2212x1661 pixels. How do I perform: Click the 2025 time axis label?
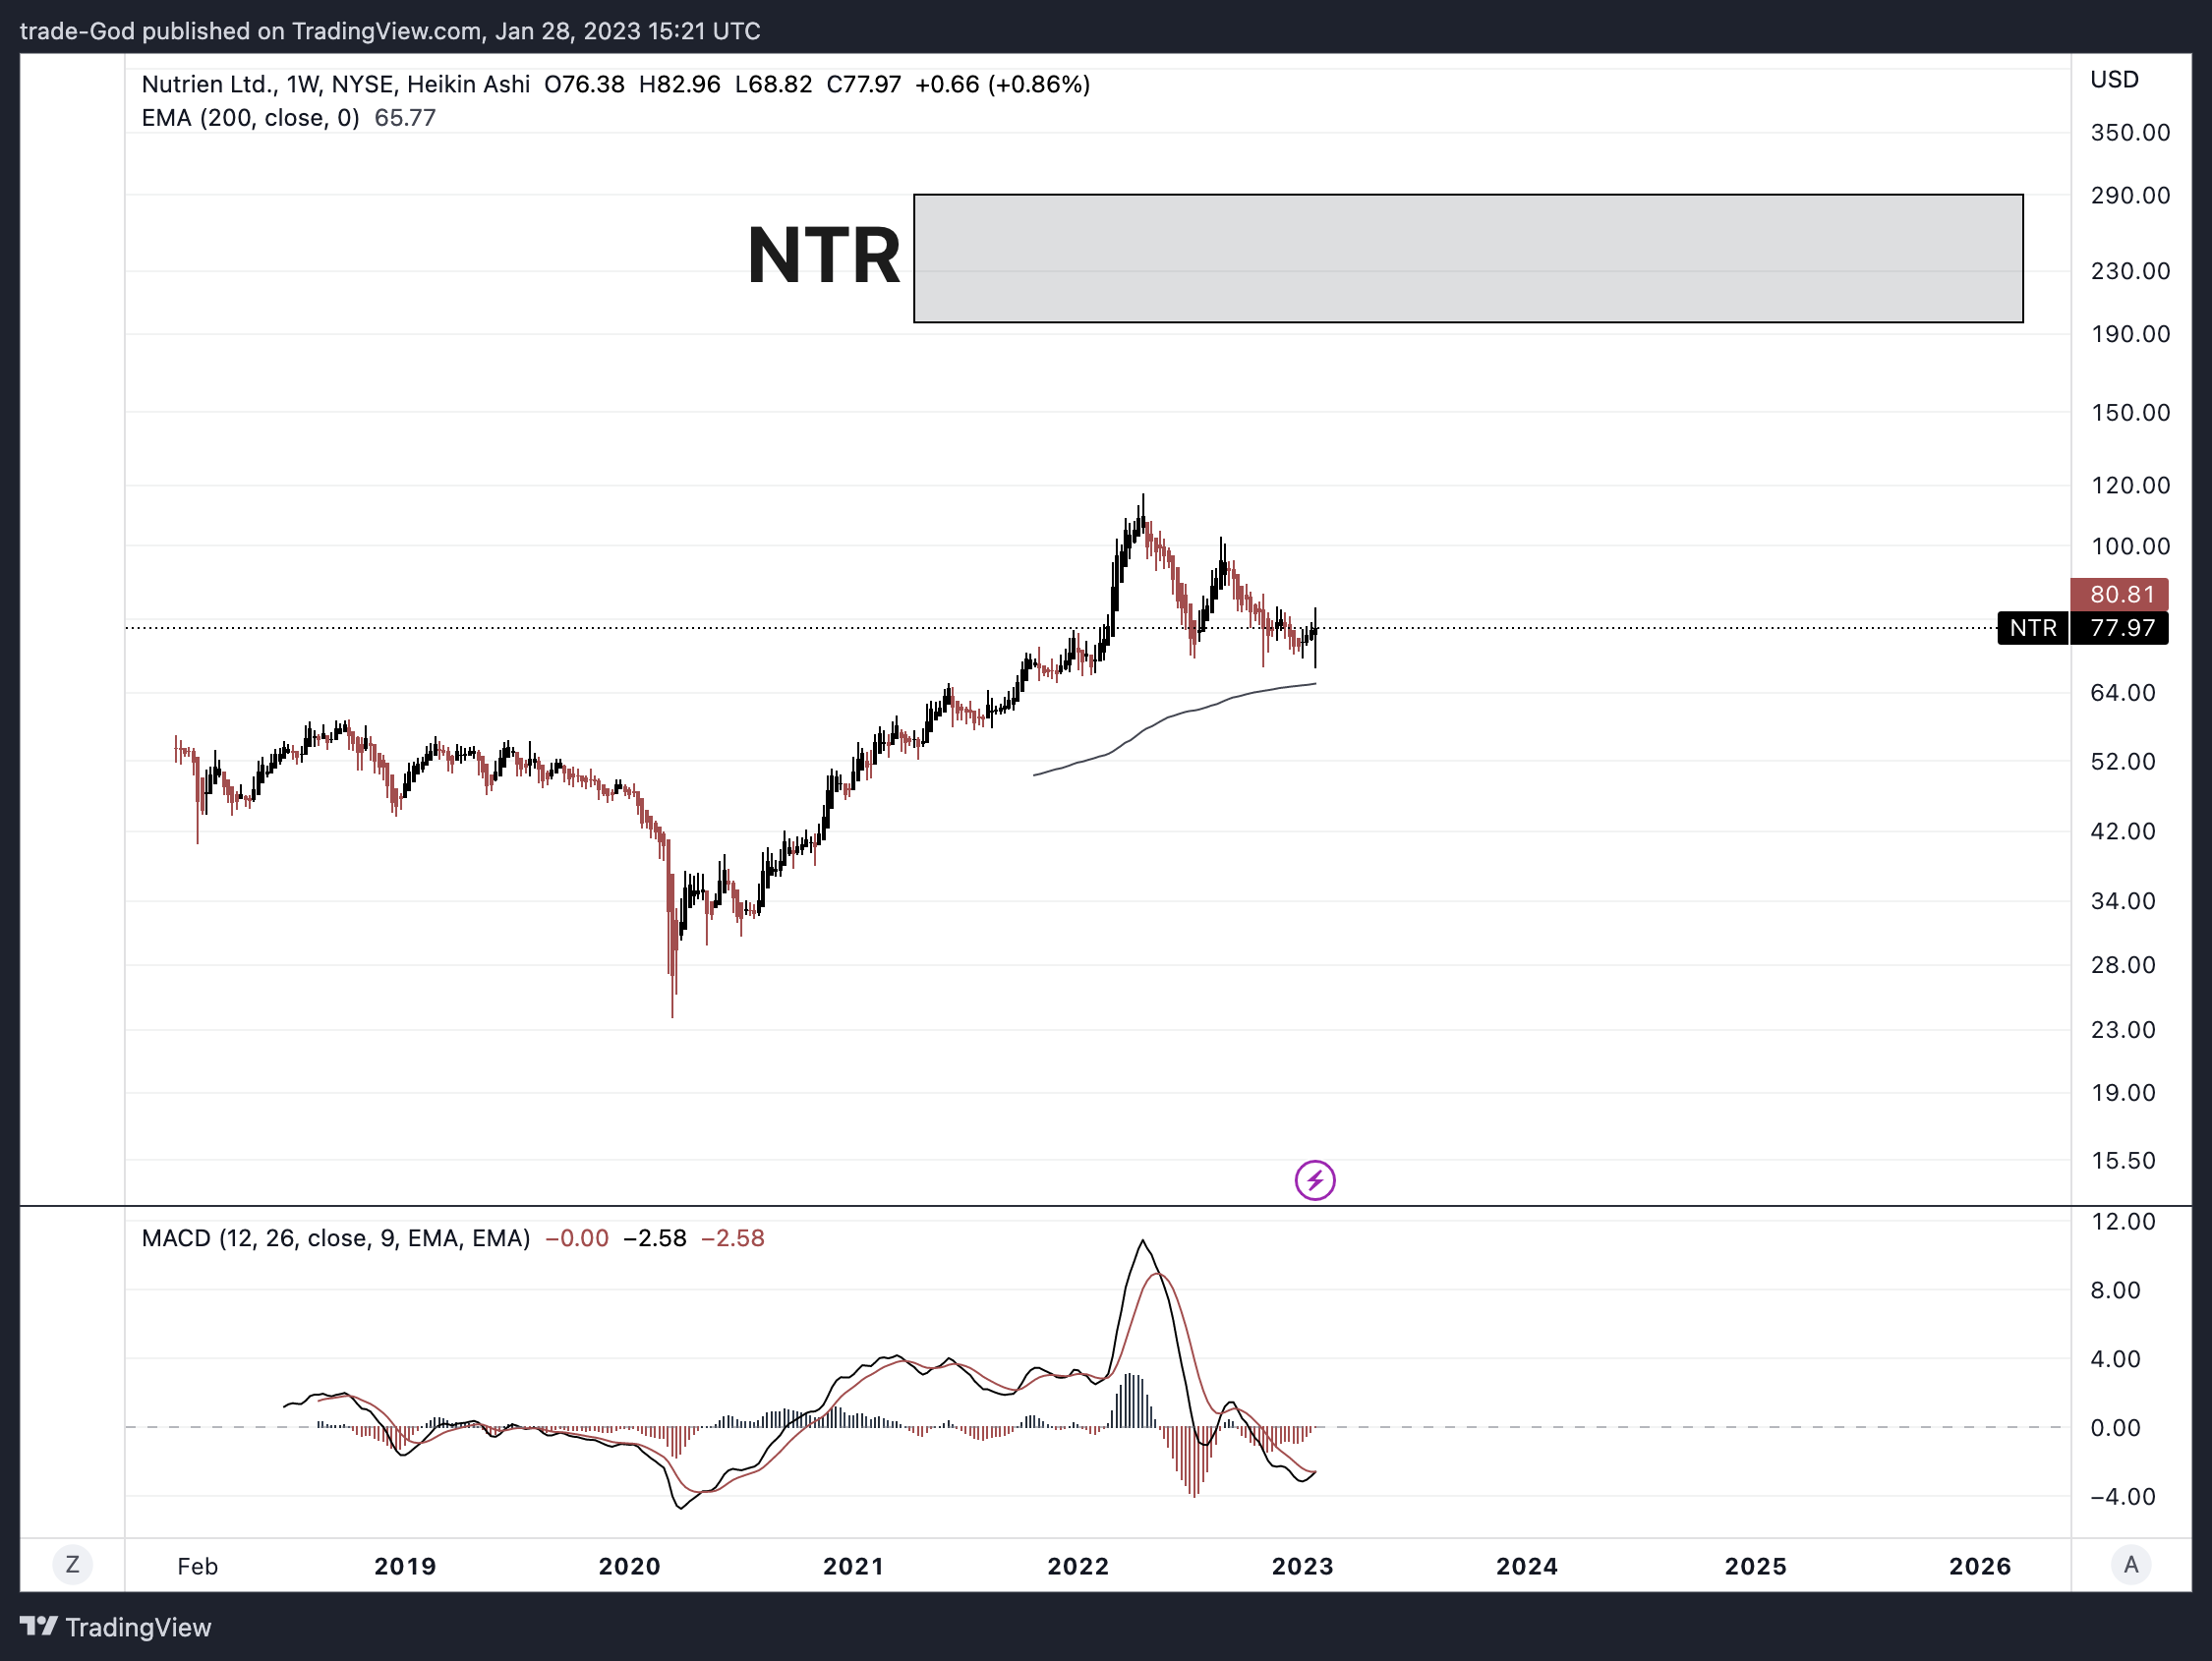(1755, 1566)
